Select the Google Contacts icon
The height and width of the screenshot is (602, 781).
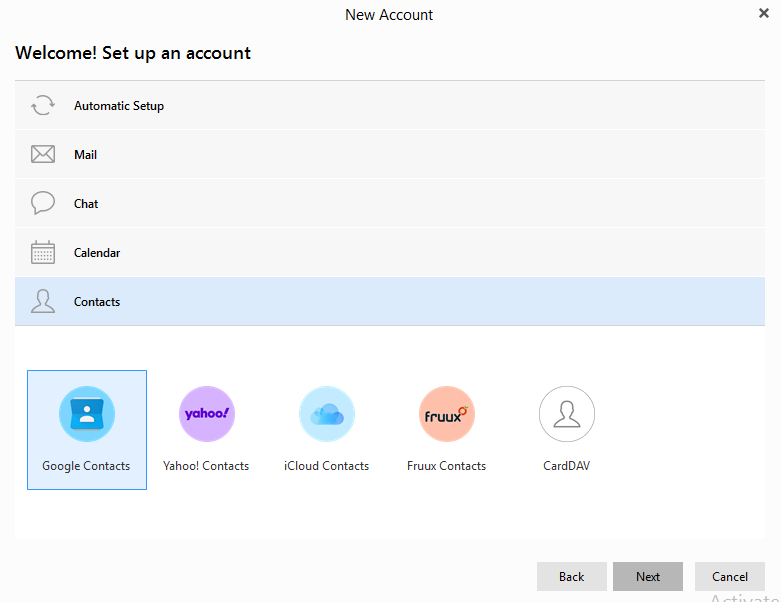coord(87,414)
